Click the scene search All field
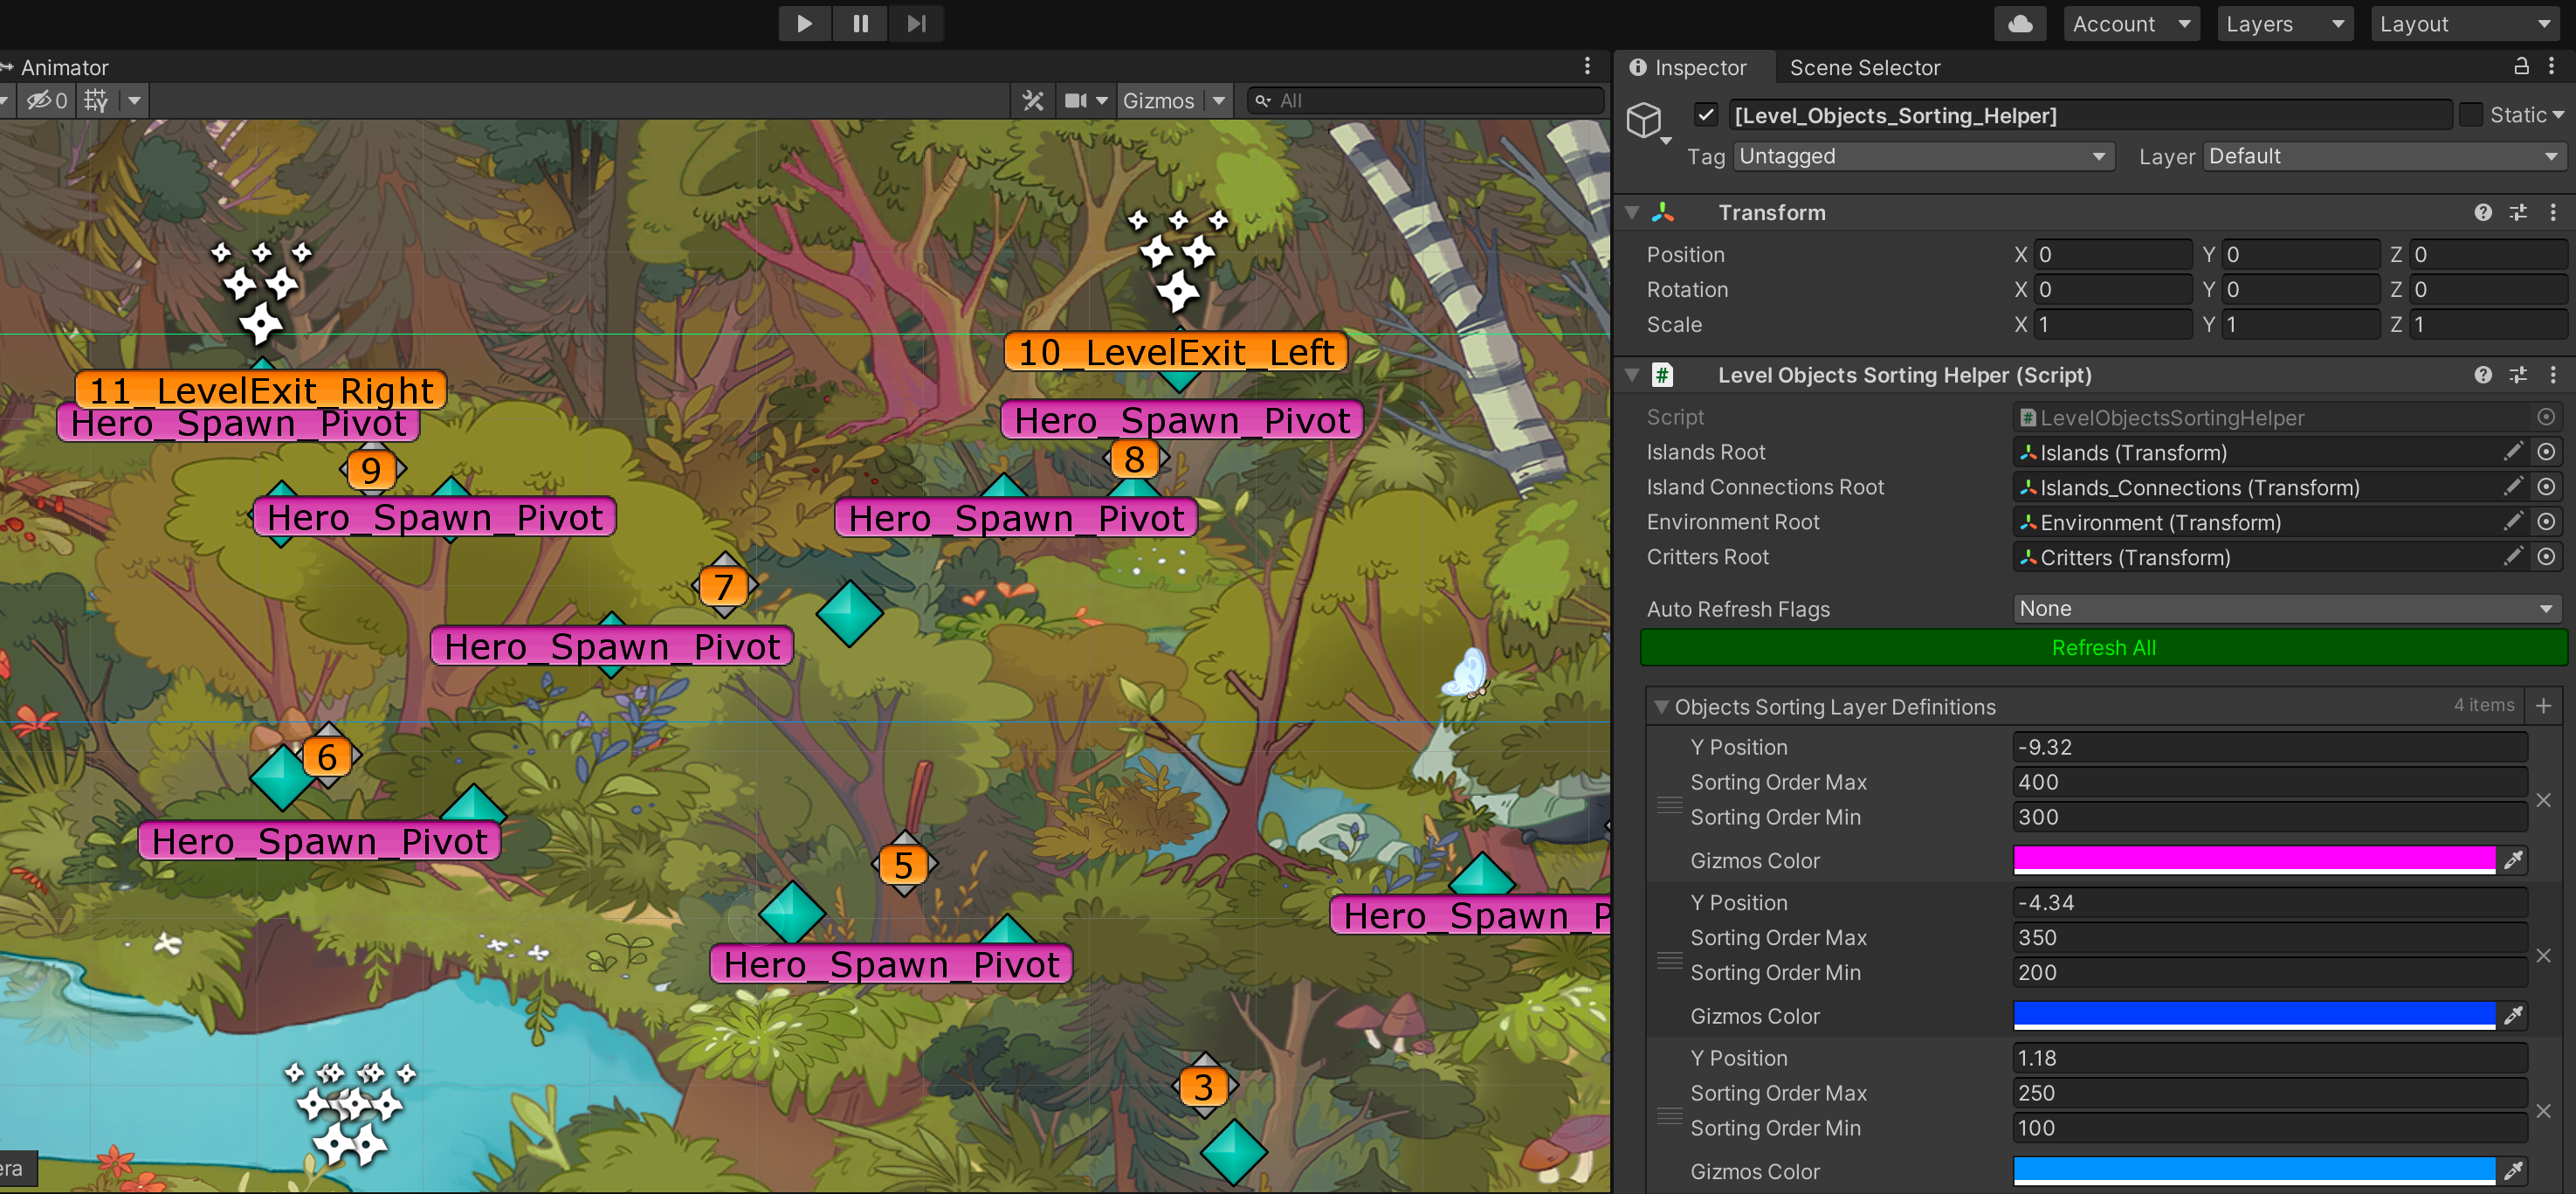Image resolution: width=2576 pixels, height=1194 pixels. point(1424,101)
